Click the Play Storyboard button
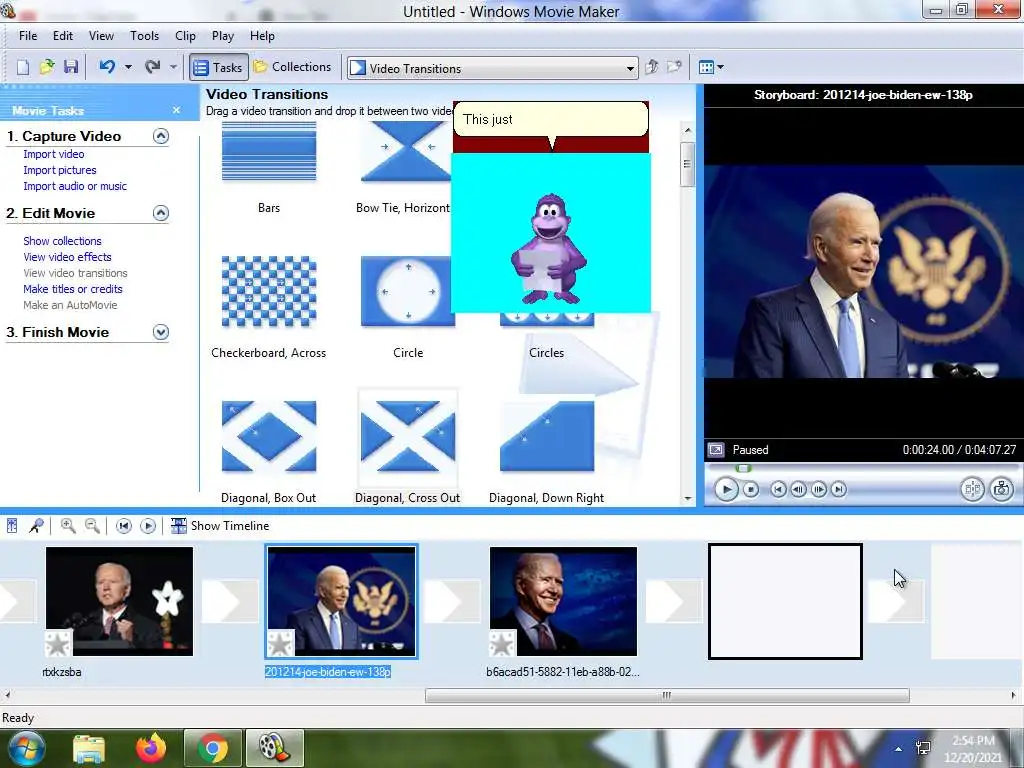The image size is (1024, 768). (x=148, y=526)
